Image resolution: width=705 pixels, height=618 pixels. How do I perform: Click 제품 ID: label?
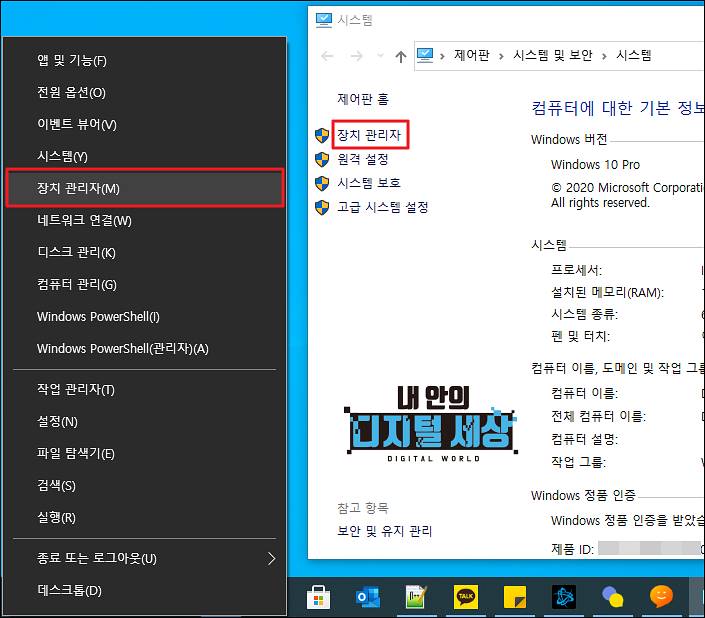click(x=573, y=549)
